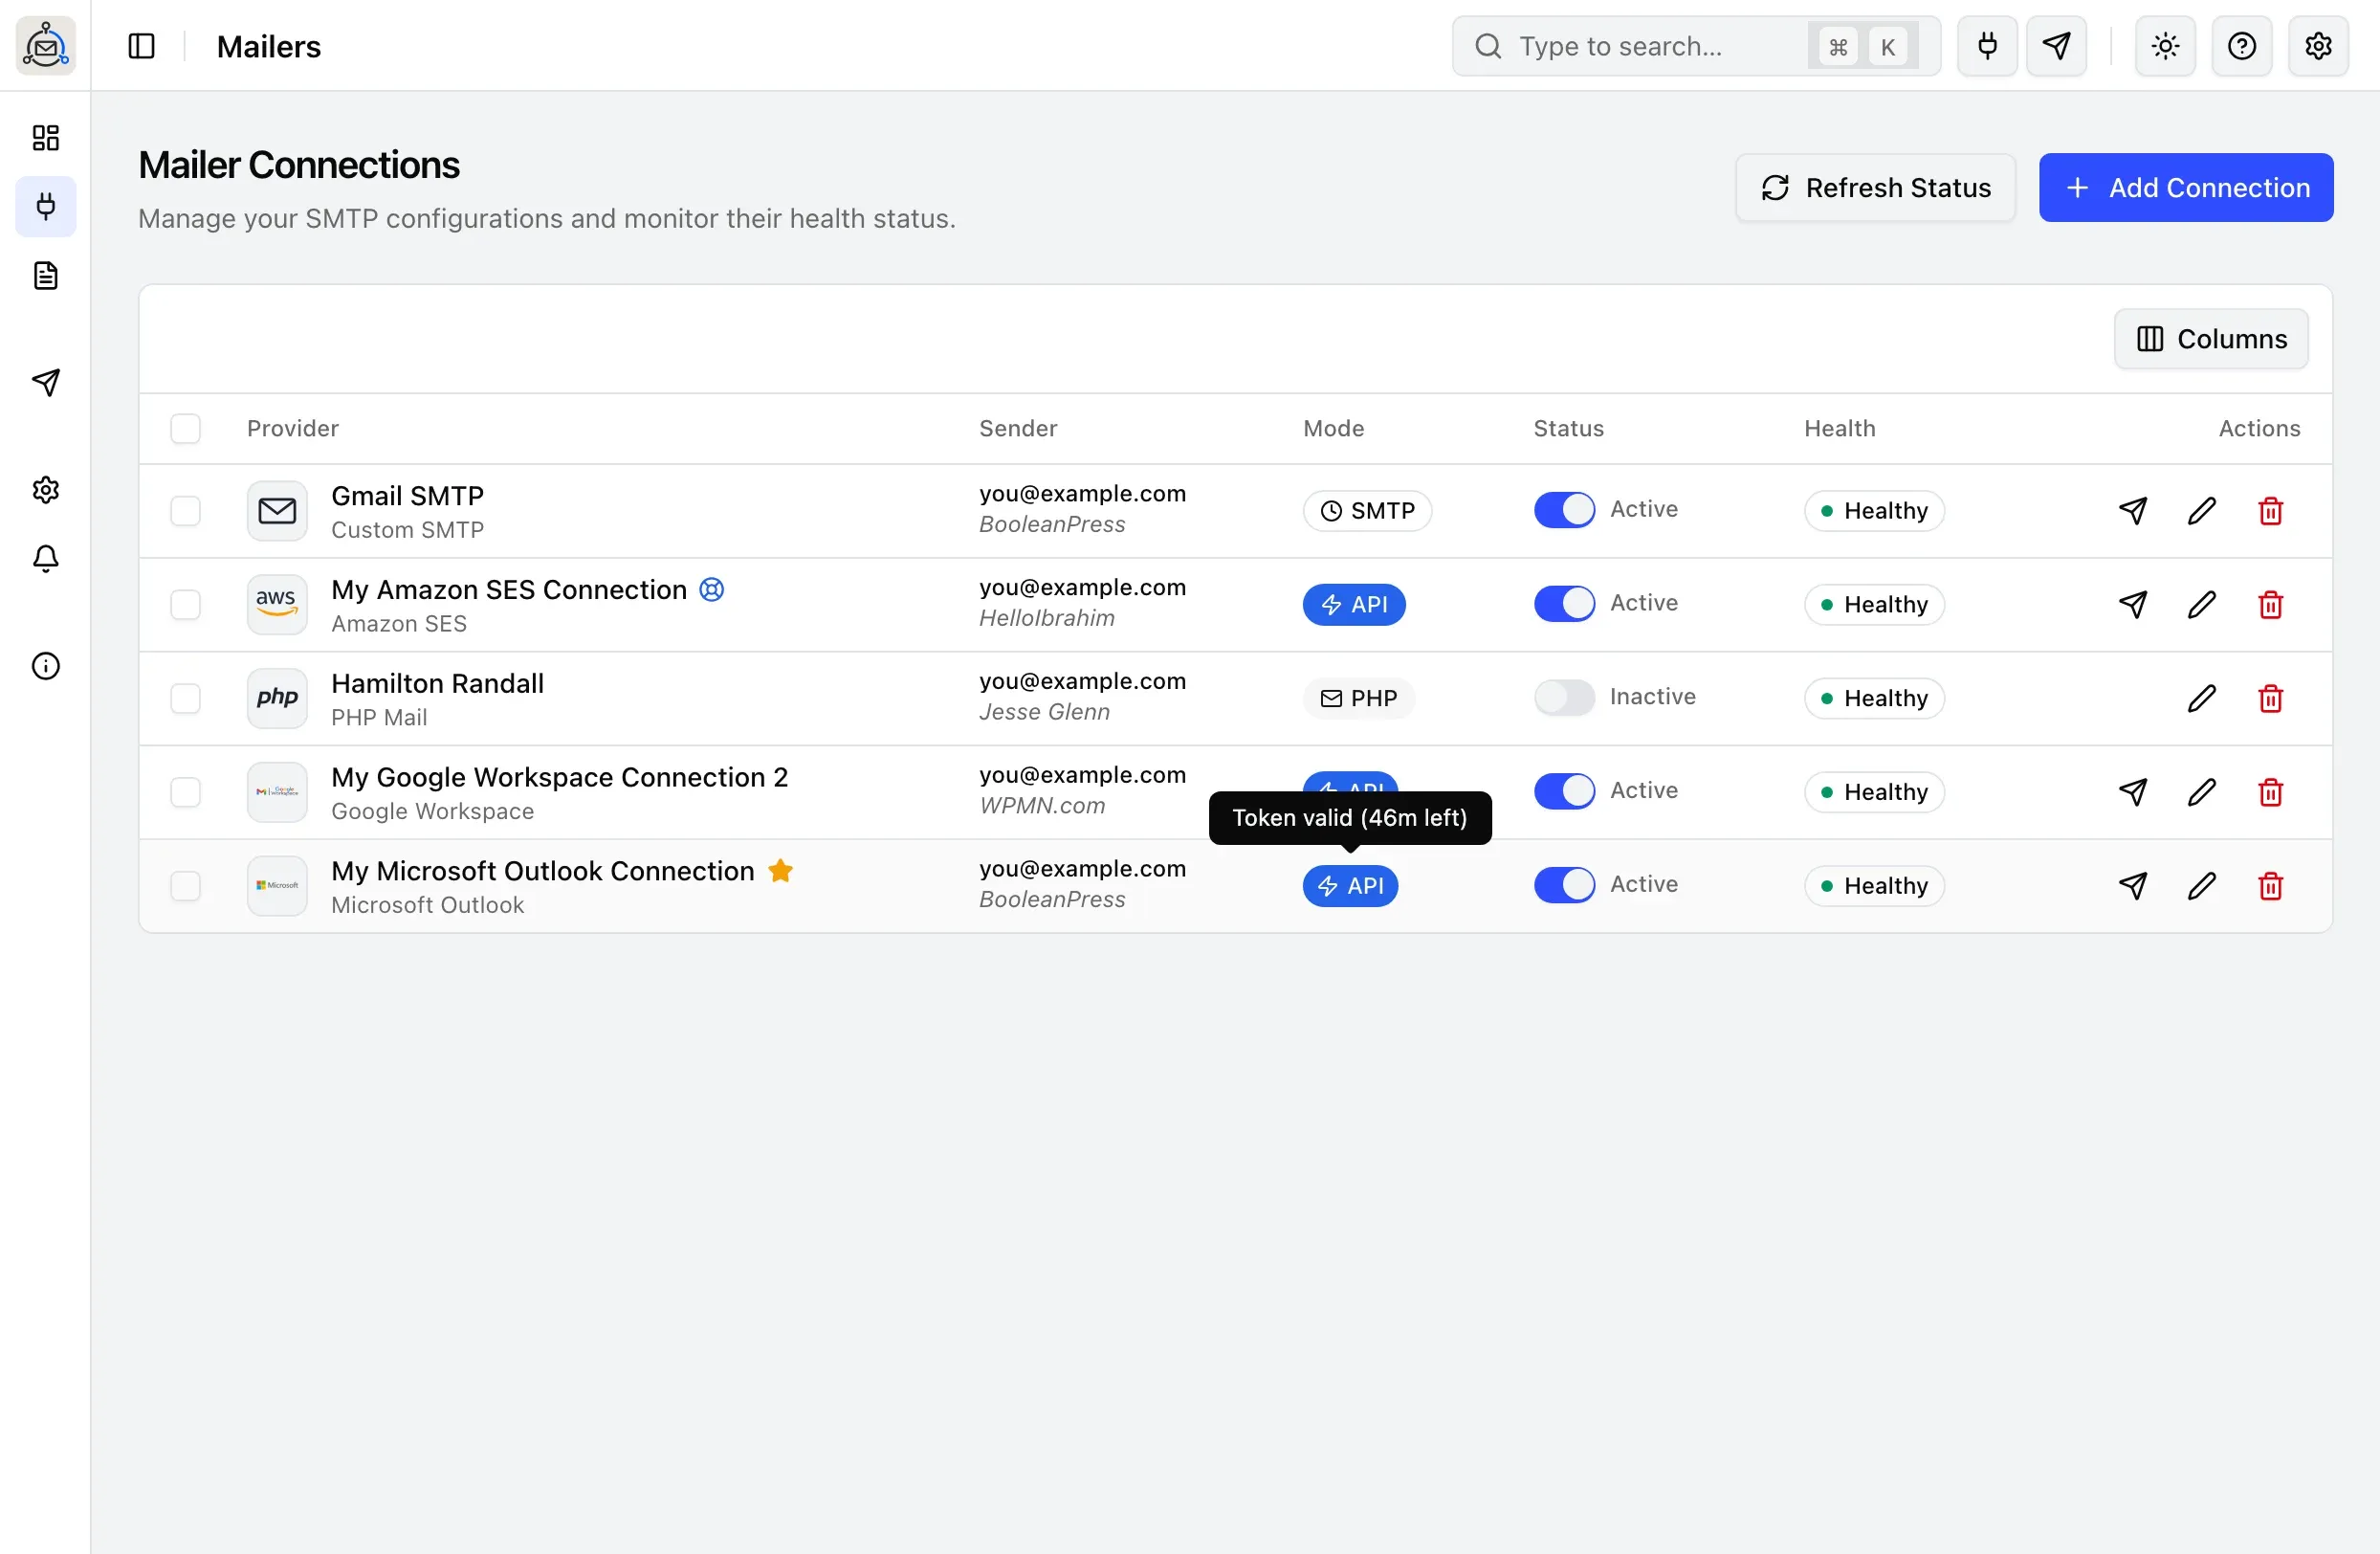This screenshot has width=2380, height=1554.
Task: Click Add Connection button
Action: click(x=2186, y=188)
